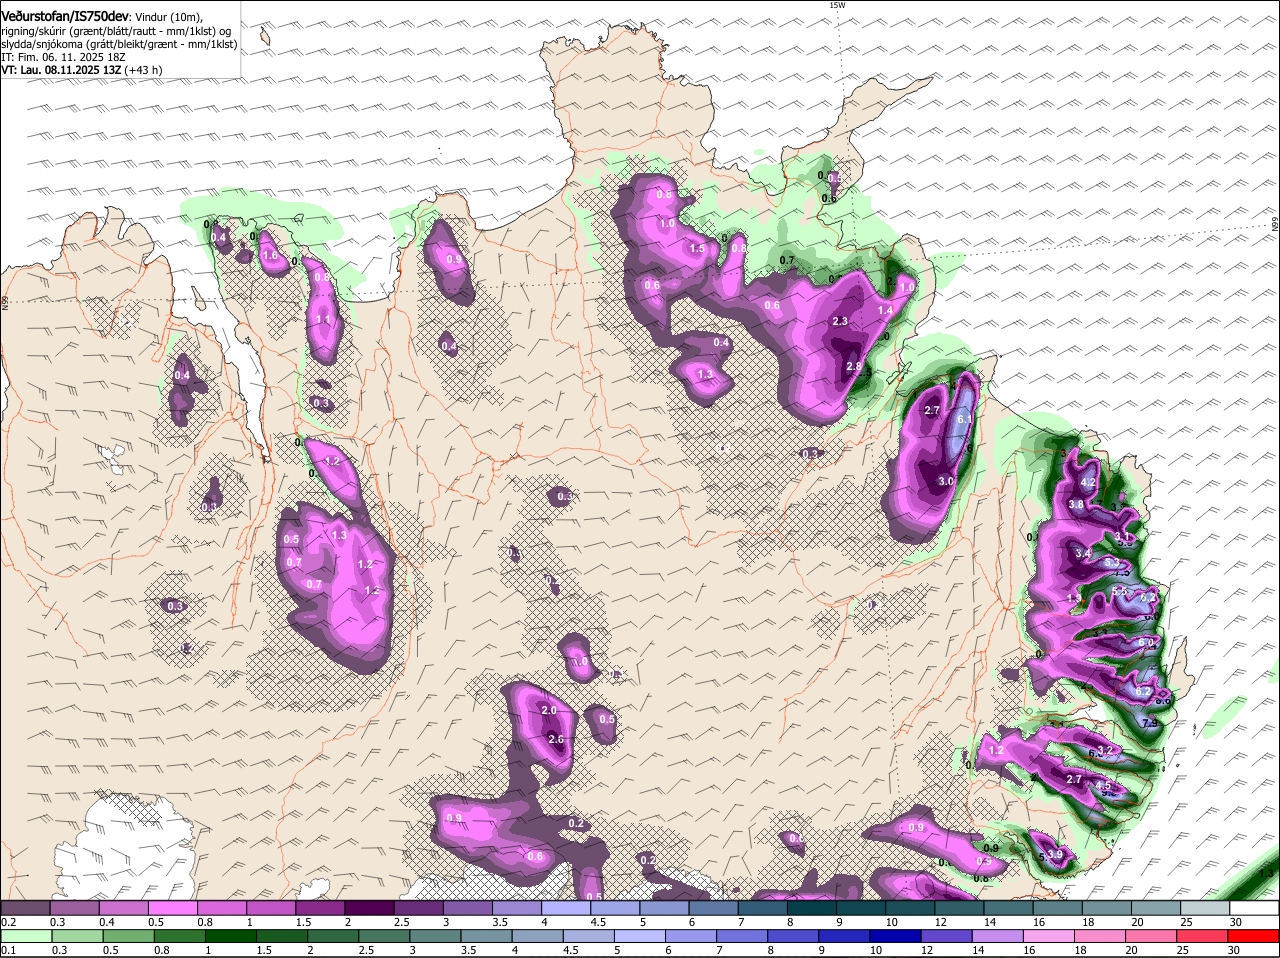The height and width of the screenshot is (958, 1280).
Task: Click the 0.2 label on the snow scale
Action: click(x=8, y=921)
